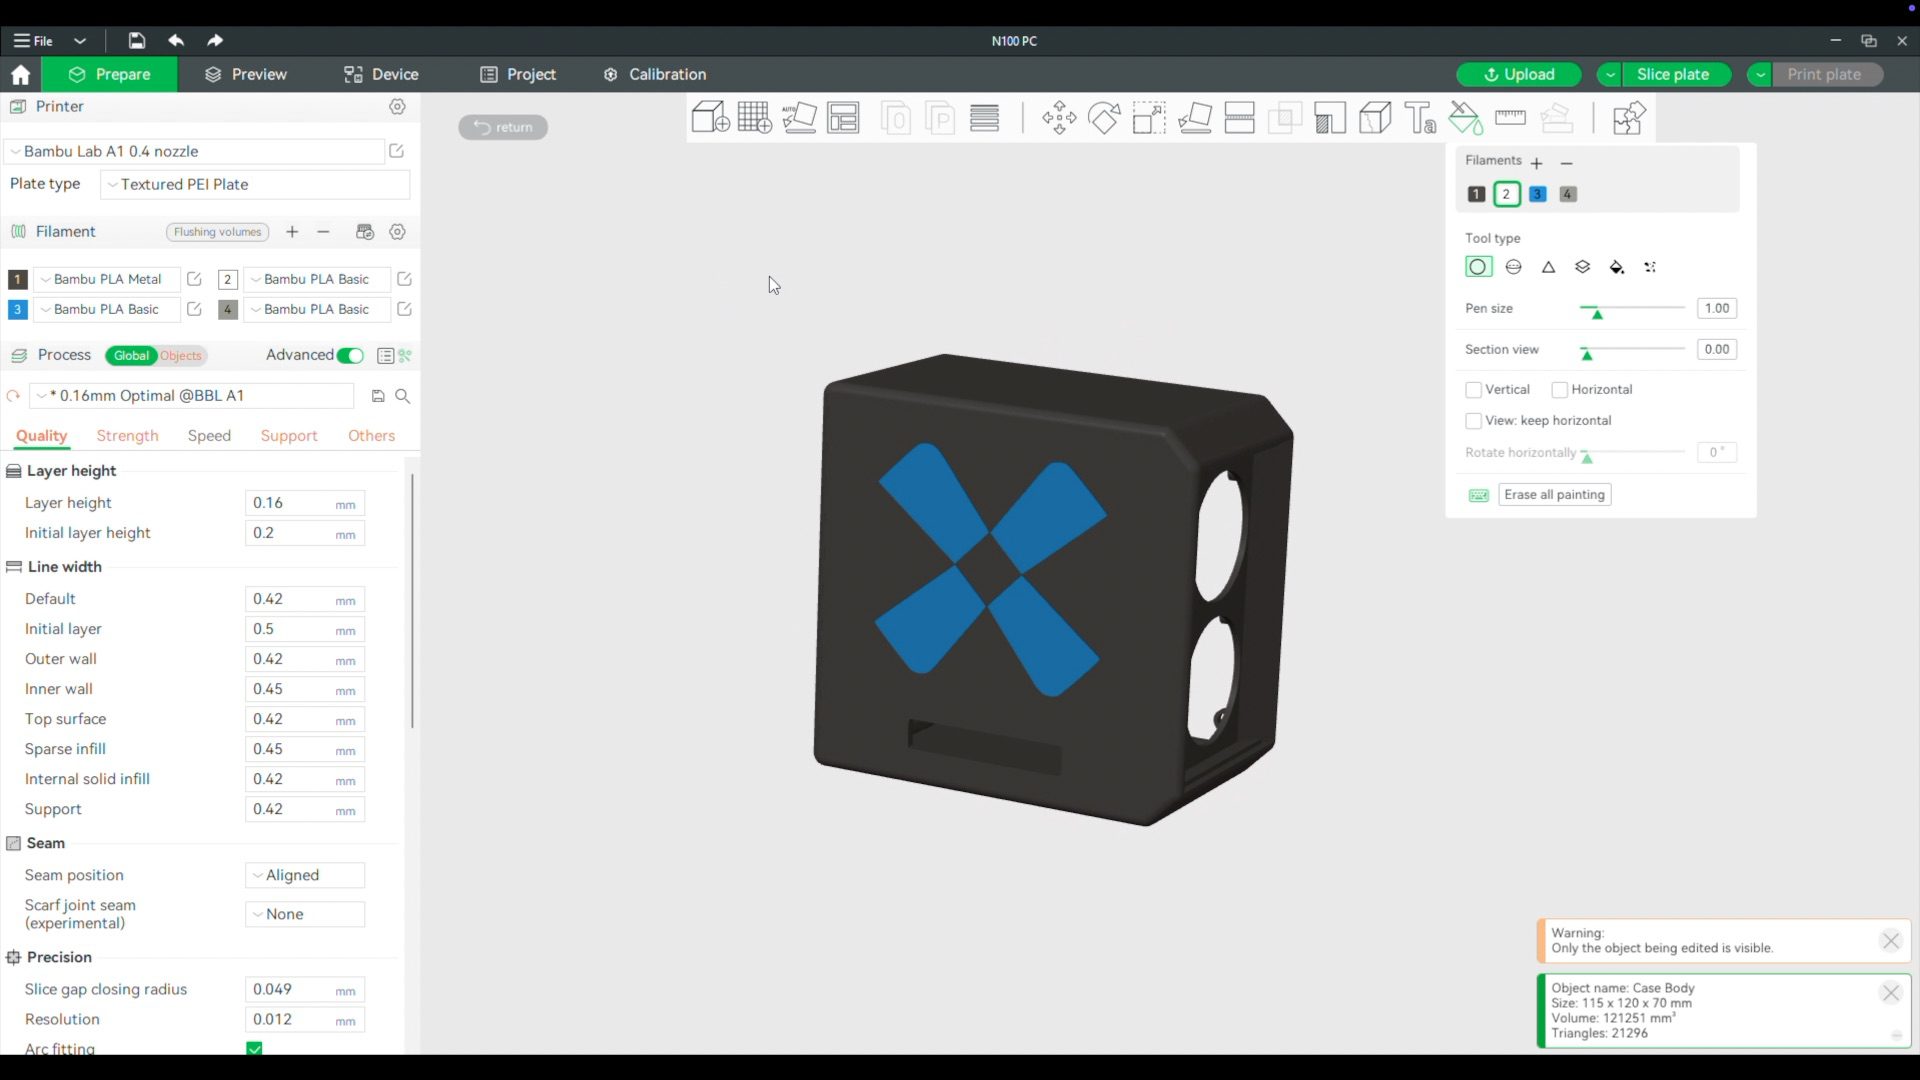Check the View: keep horizontal box
Image resolution: width=1920 pixels, height=1080 pixels.
pyautogui.click(x=1473, y=421)
